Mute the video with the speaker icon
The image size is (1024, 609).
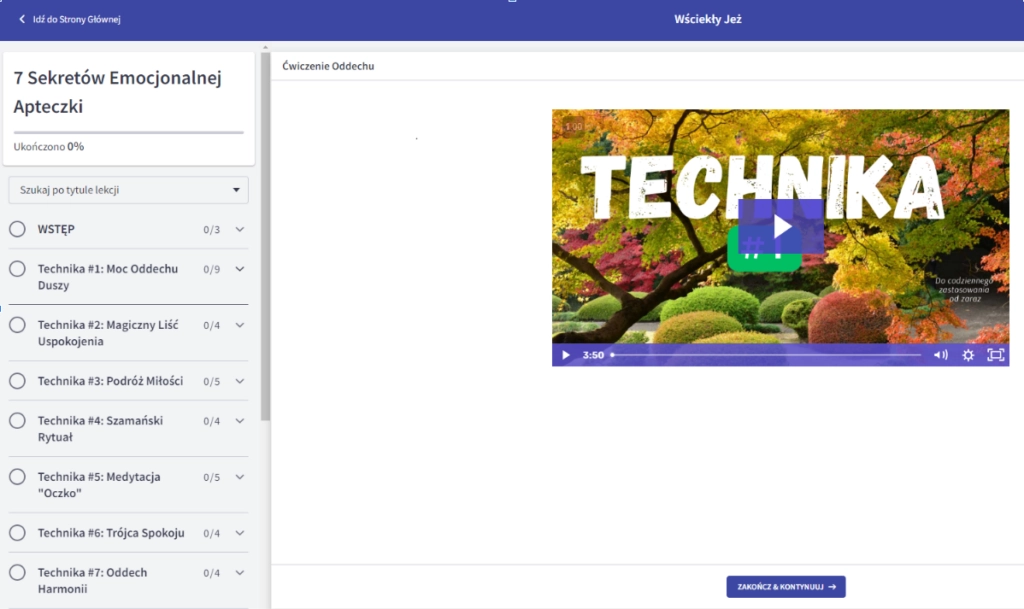pyautogui.click(x=940, y=355)
